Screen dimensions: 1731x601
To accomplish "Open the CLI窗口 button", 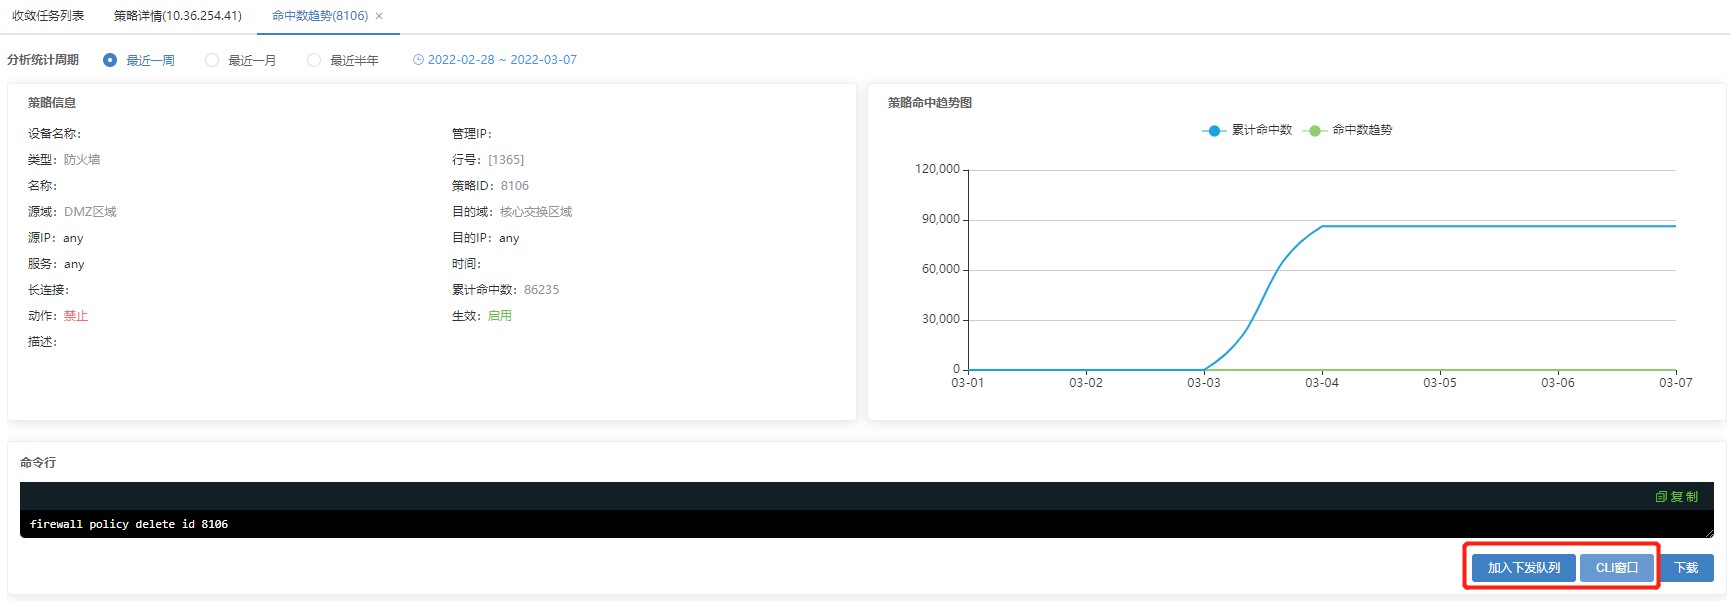I will 1616,568.
